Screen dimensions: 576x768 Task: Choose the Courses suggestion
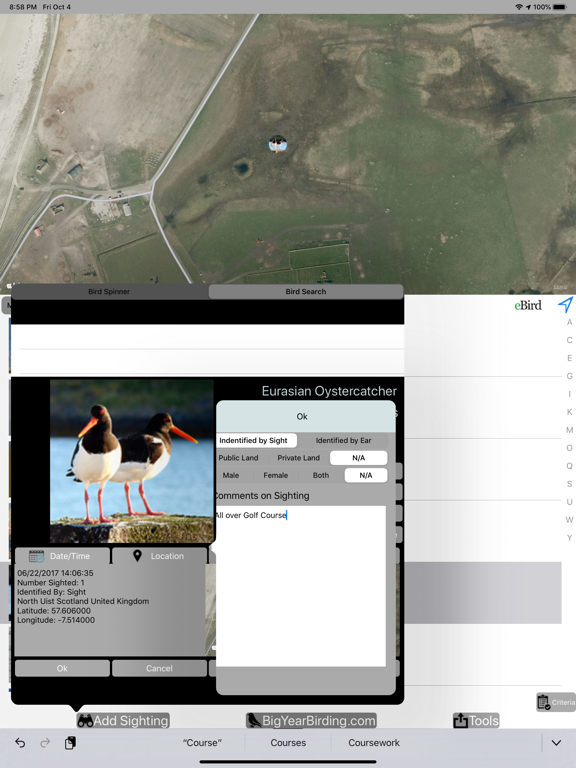(x=288, y=743)
